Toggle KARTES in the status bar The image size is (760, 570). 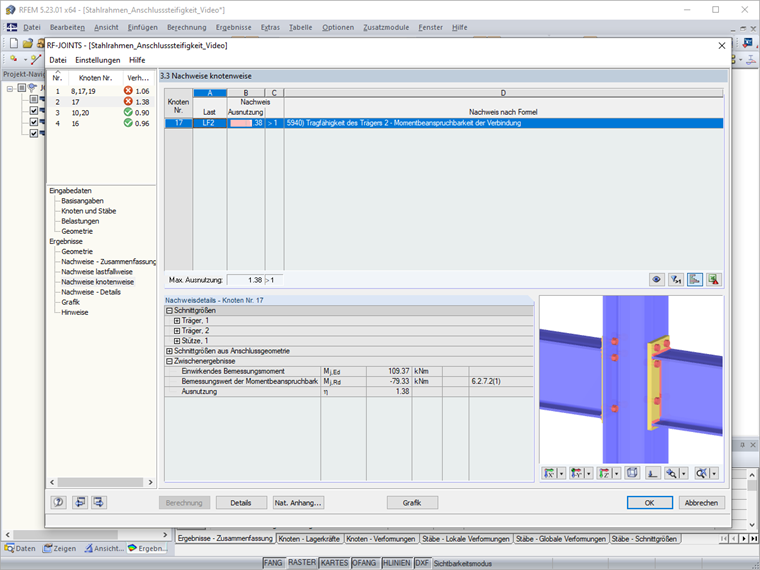tap(334, 563)
